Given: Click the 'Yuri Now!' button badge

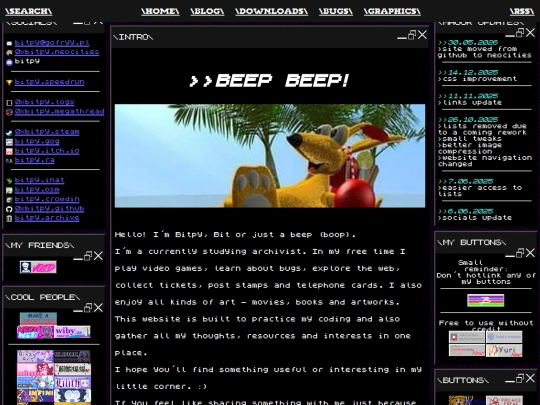Looking at the screenshot, I should 504,351.
